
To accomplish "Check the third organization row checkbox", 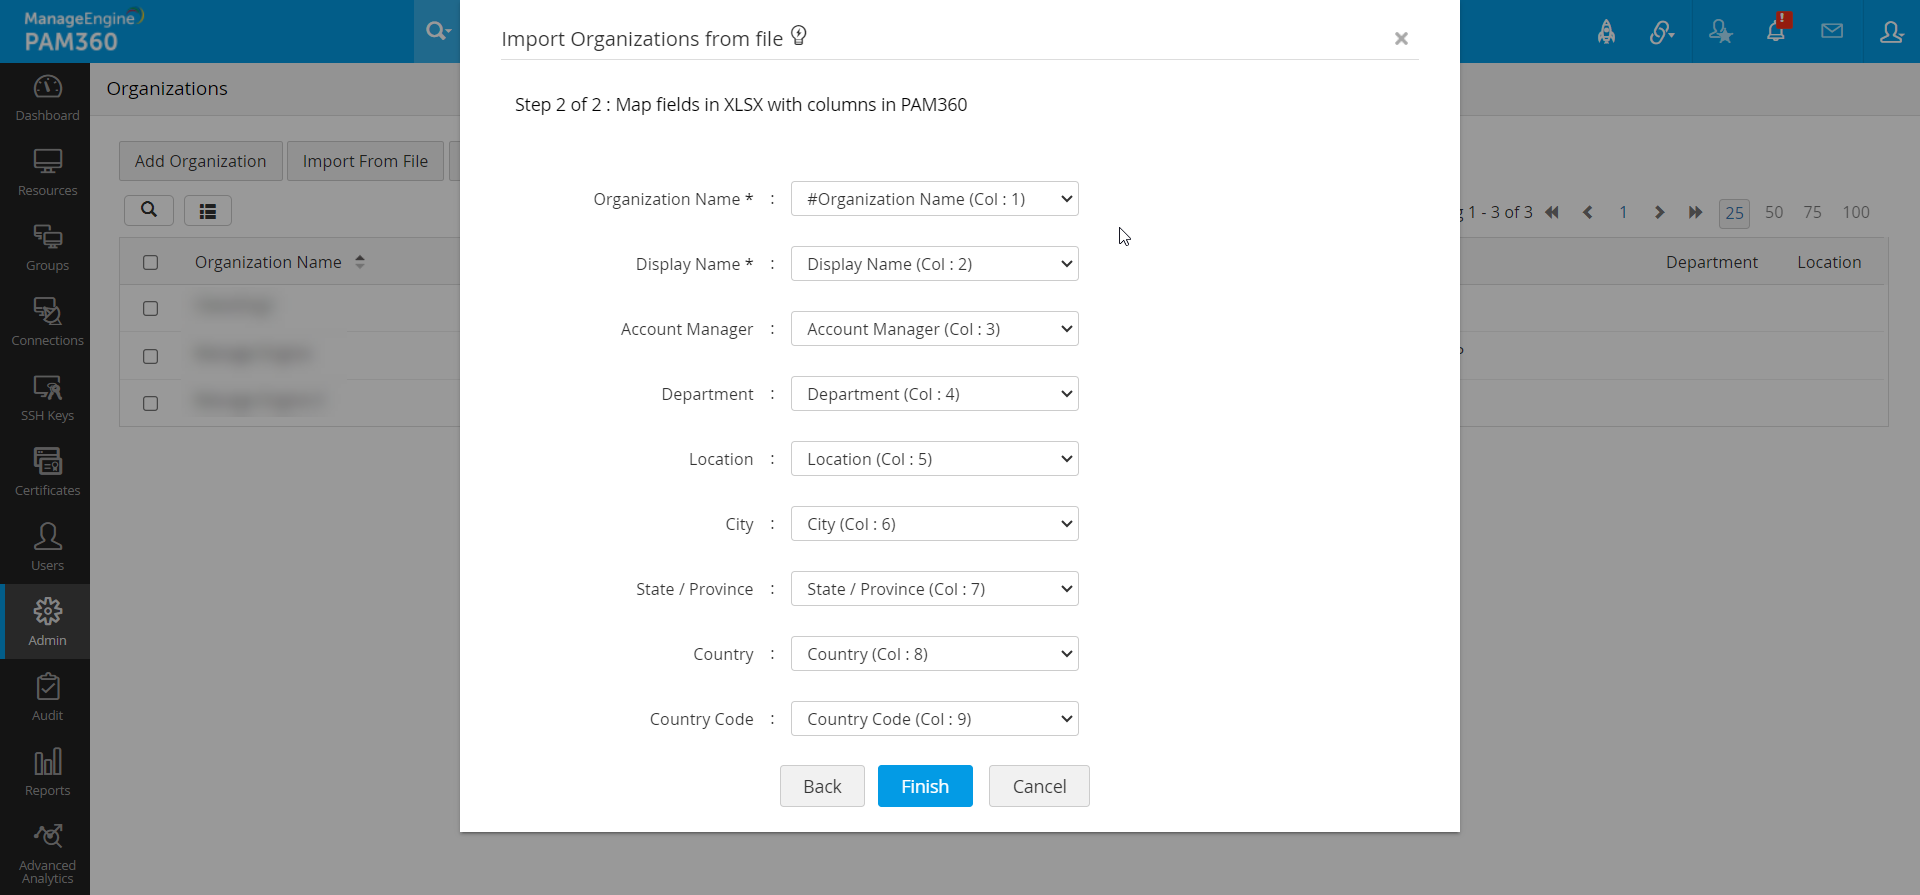I will click(x=150, y=403).
